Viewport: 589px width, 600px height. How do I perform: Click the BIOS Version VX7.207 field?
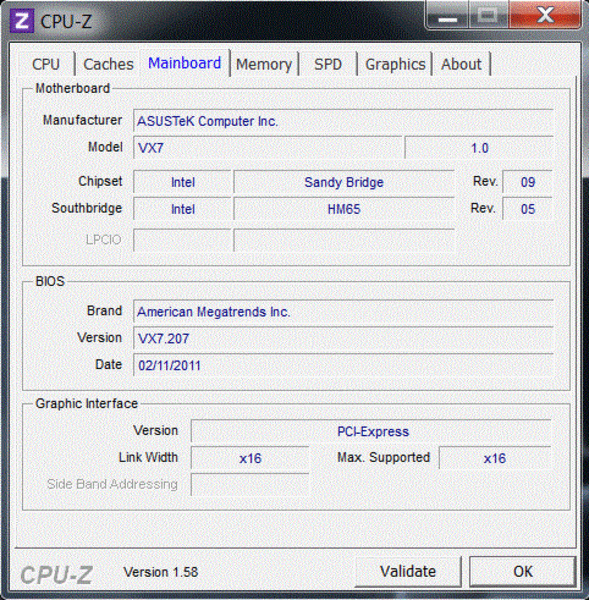(x=343, y=338)
